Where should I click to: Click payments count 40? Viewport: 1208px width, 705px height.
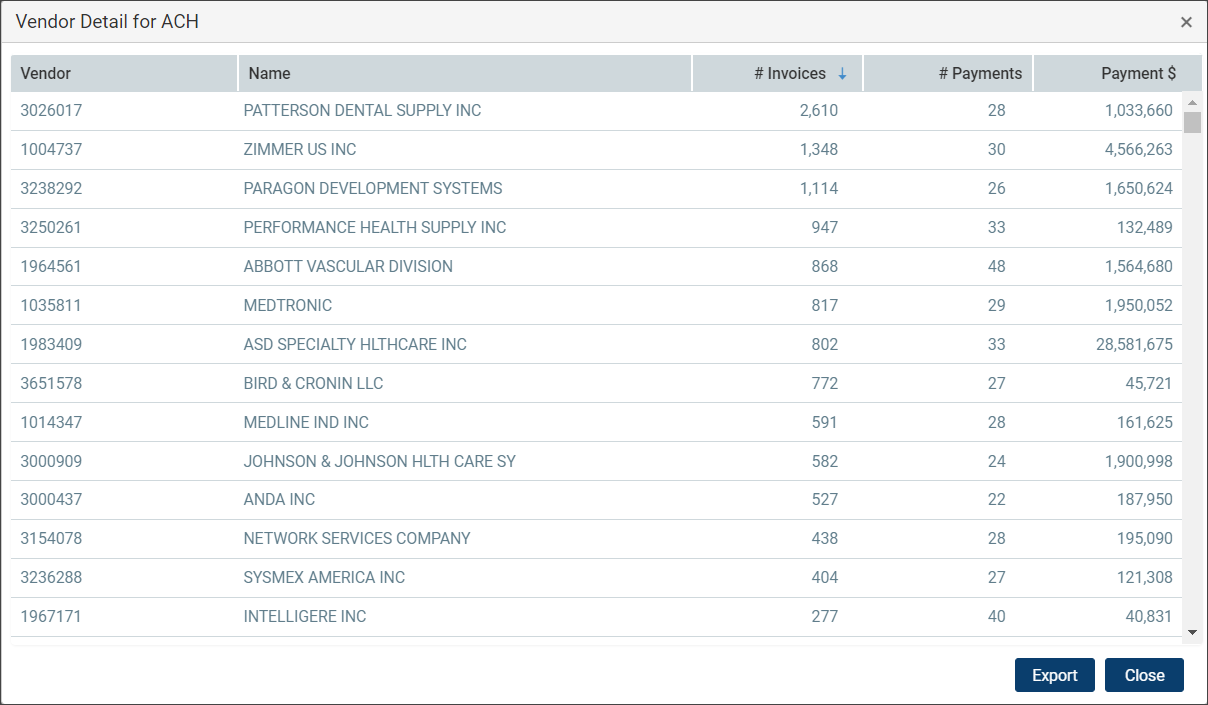pos(997,616)
